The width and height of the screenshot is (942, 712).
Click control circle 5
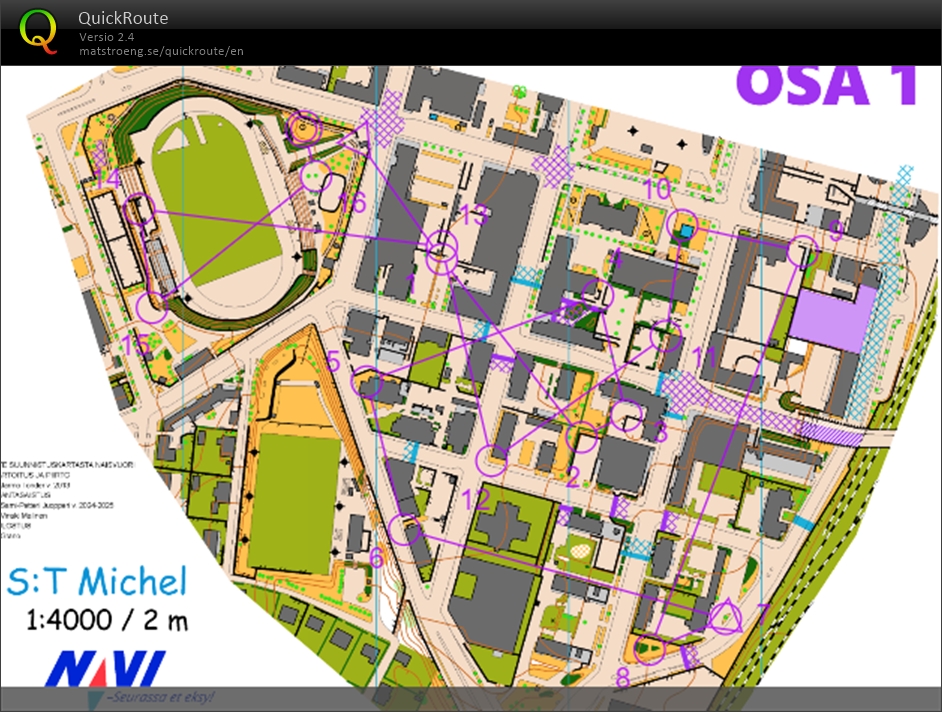(370, 386)
